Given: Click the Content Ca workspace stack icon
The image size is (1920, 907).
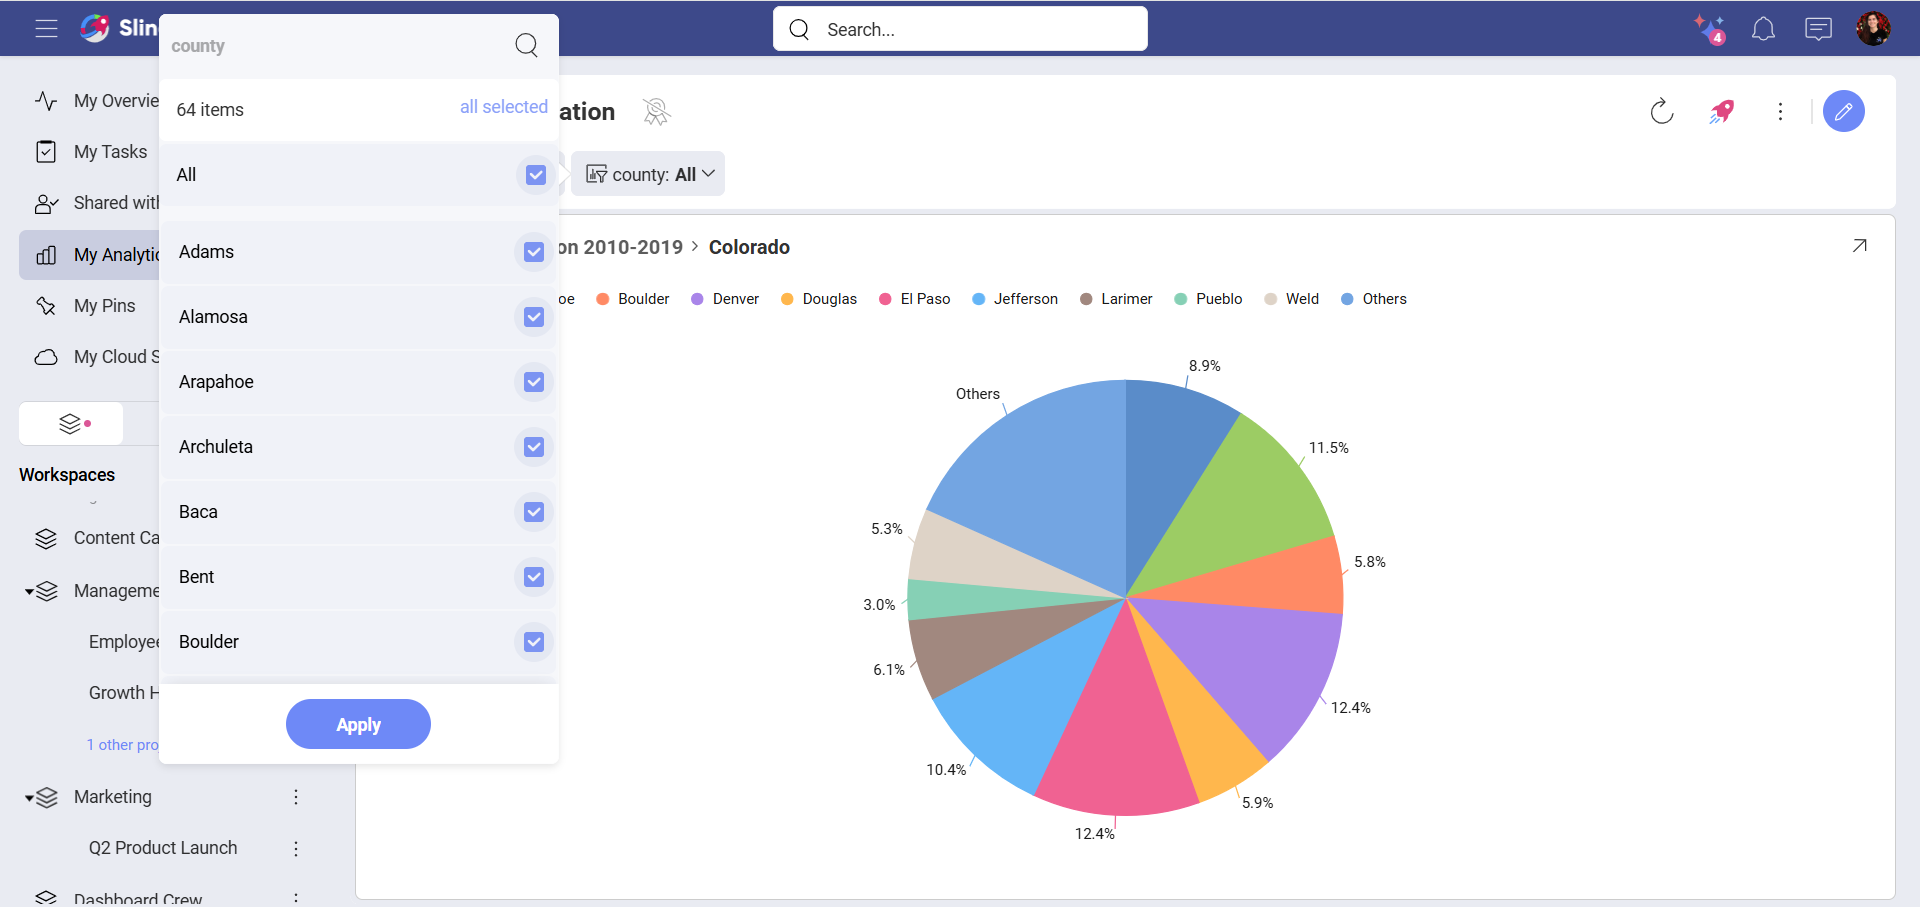Looking at the screenshot, I should (46, 539).
